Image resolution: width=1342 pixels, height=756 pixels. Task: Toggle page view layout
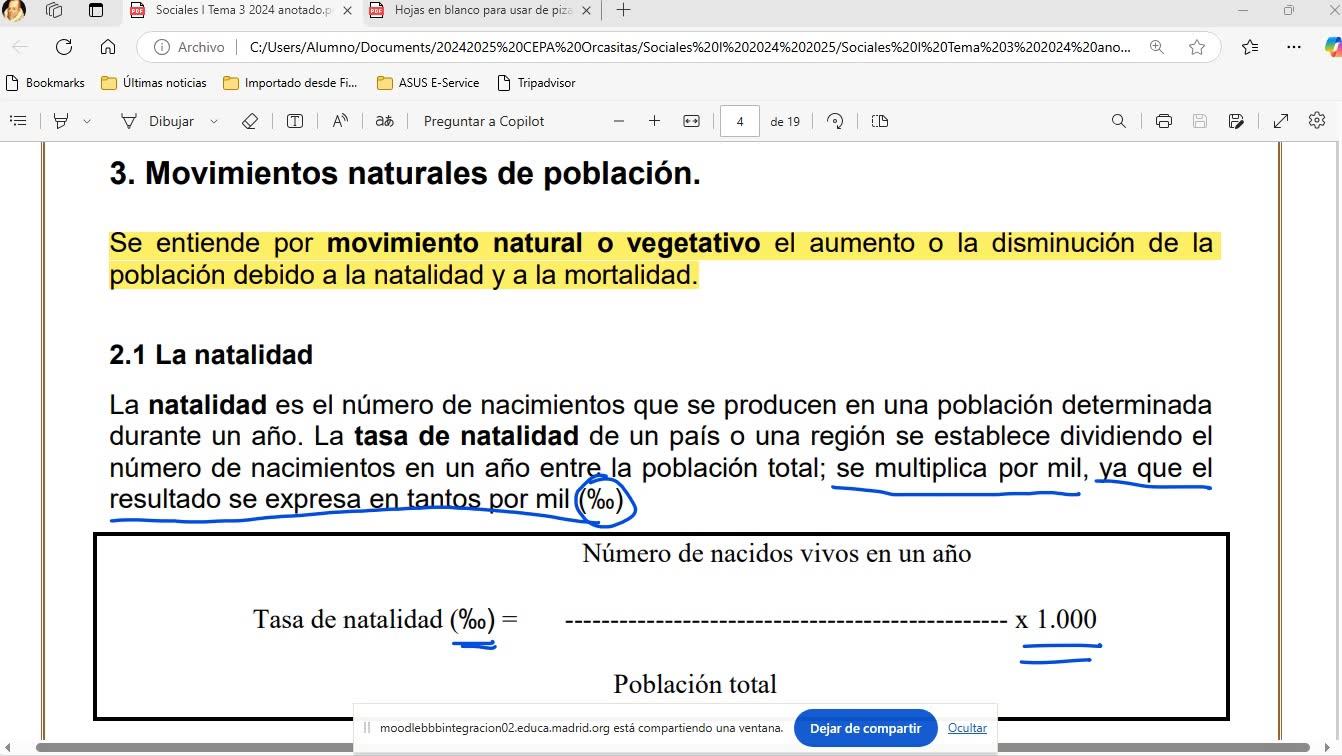(x=880, y=121)
